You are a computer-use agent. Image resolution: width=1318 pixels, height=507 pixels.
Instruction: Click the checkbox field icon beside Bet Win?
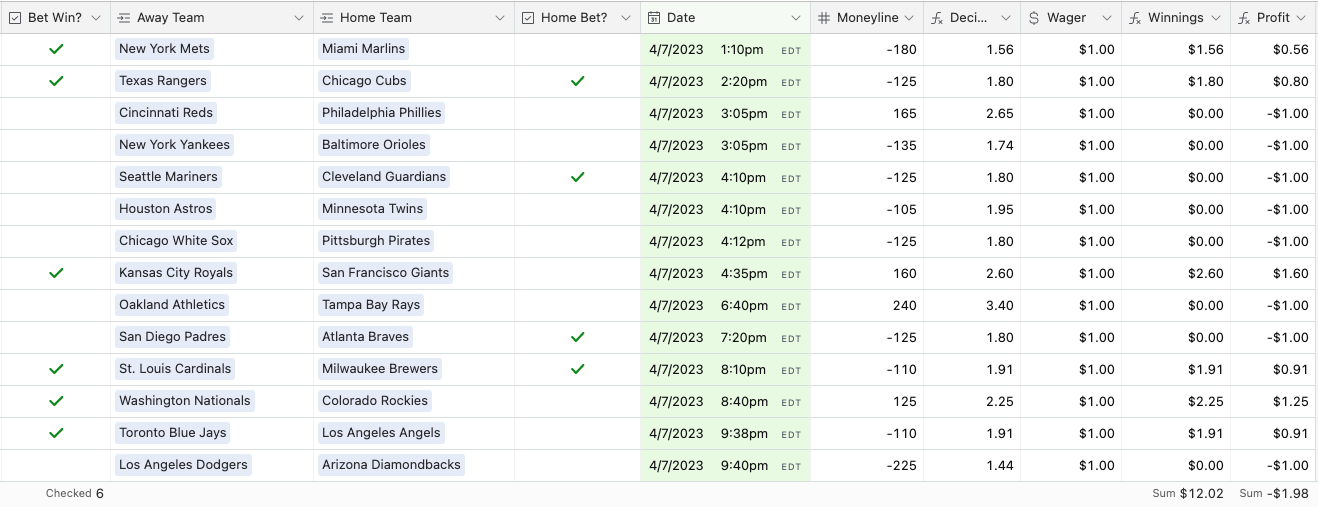coord(15,18)
